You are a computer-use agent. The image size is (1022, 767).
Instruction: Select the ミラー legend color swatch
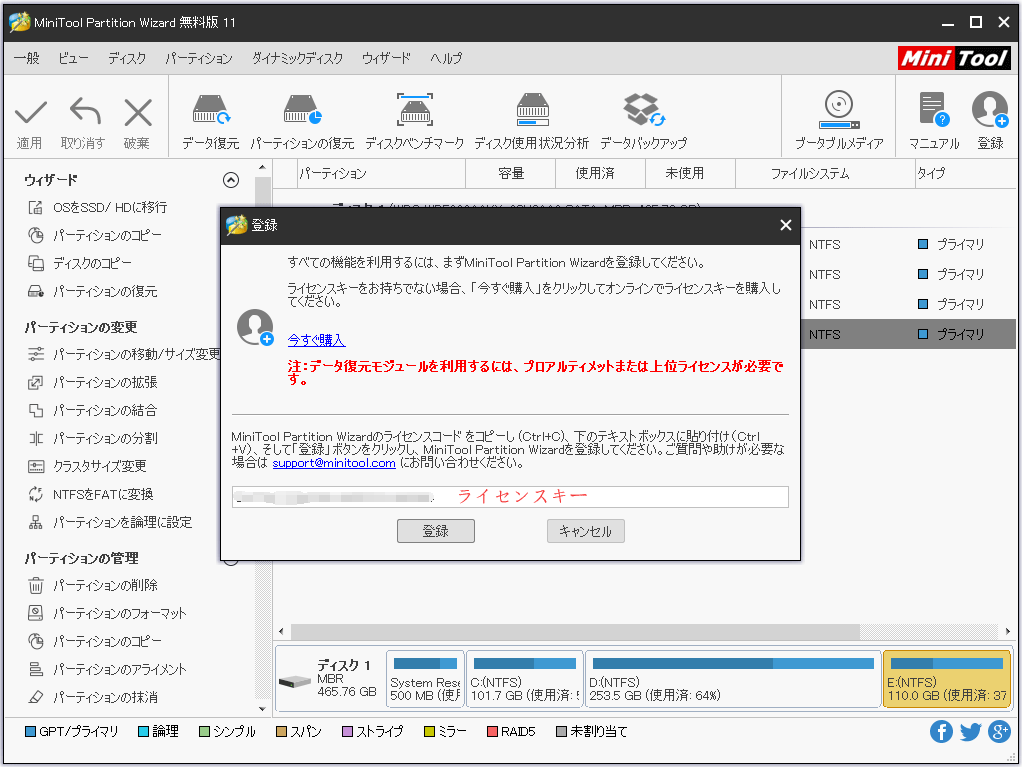(431, 731)
